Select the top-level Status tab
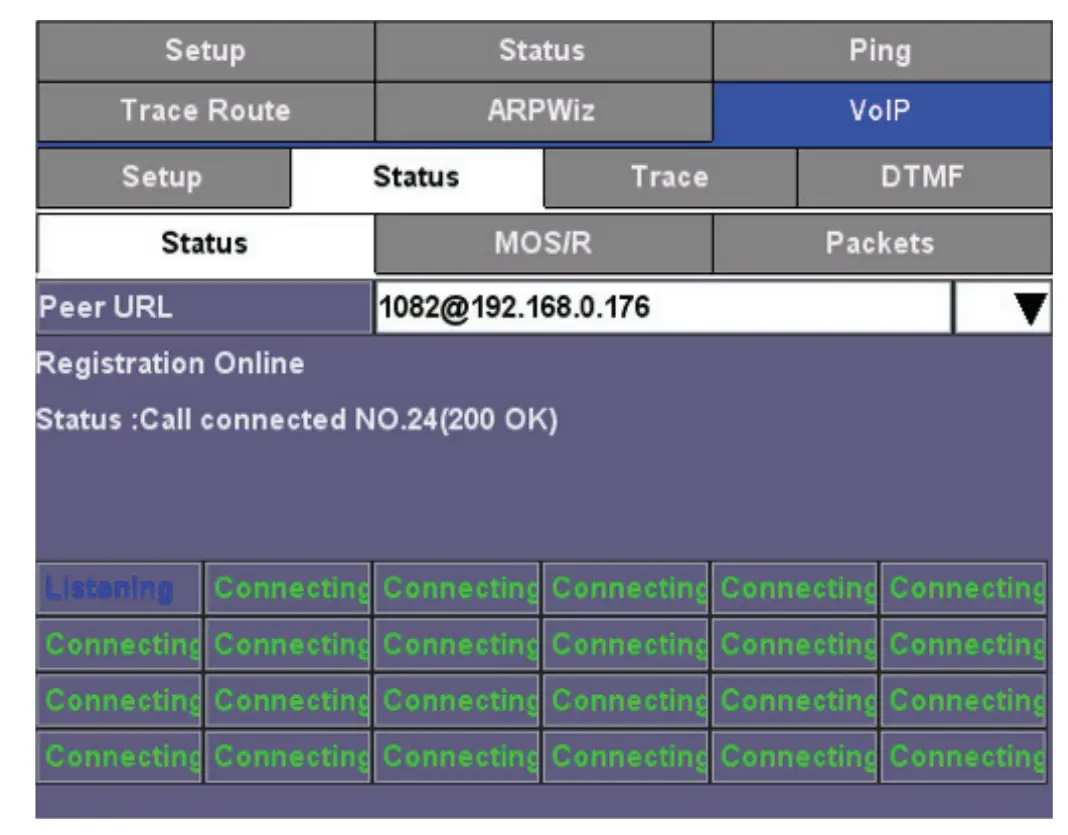The height and width of the screenshot is (835, 1068). [x=540, y=50]
